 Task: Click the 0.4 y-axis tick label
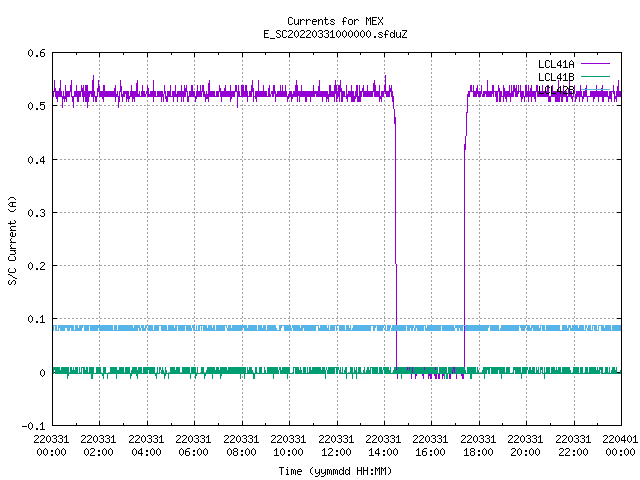(x=37, y=160)
